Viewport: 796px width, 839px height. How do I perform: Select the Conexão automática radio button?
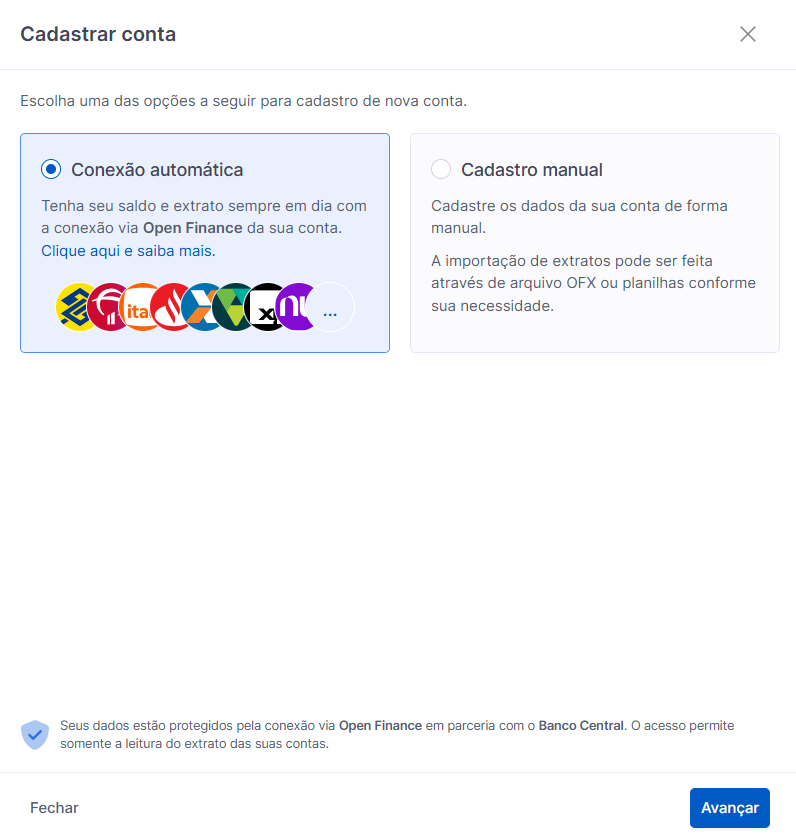pyautogui.click(x=51, y=170)
